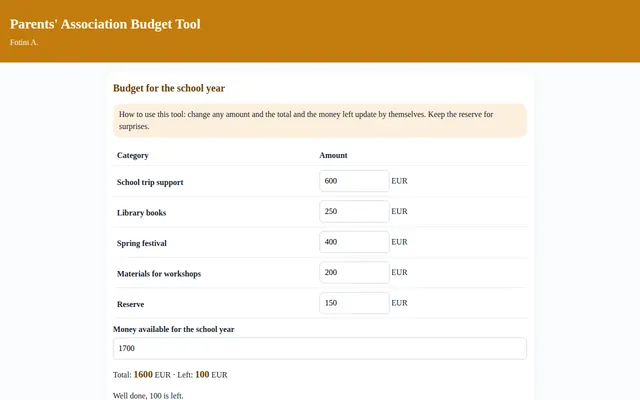640x400 pixels.
Task: Click the 'Well done, 100 is left.' message
Action: click(x=148, y=396)
